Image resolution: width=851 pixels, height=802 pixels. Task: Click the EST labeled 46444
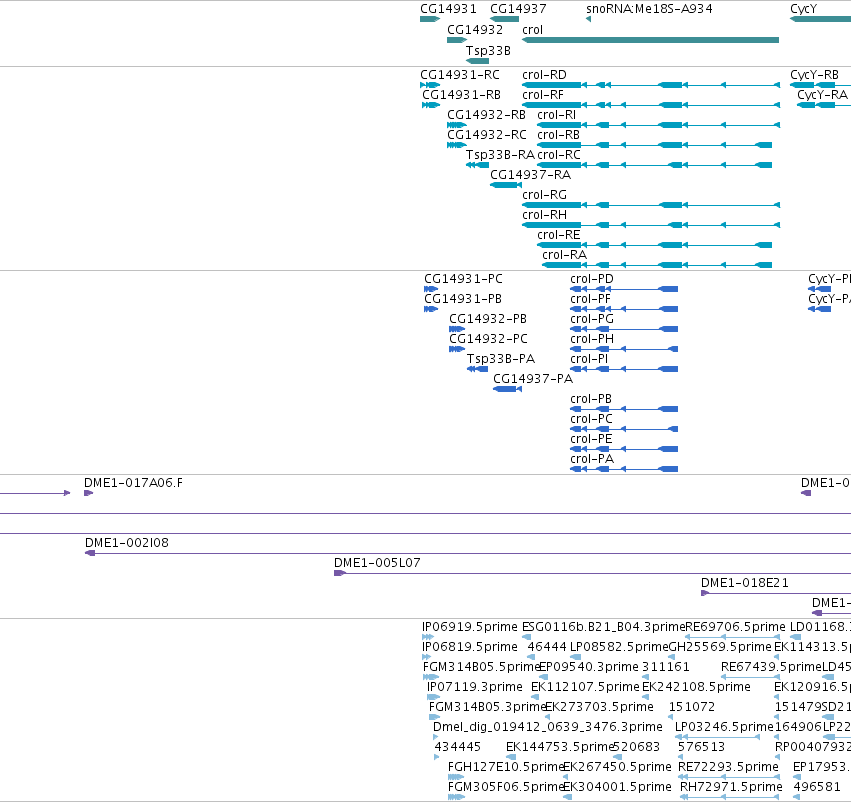coord(547,647)
